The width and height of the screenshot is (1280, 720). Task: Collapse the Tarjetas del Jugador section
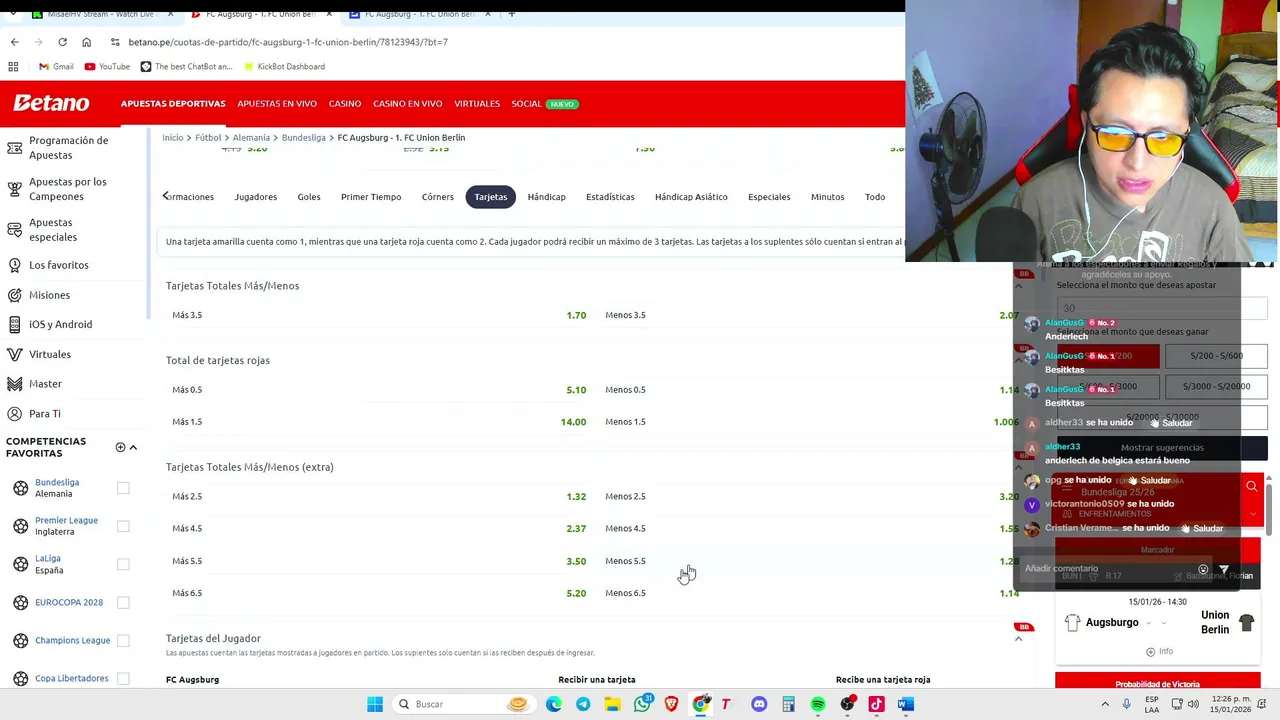click(1018, 639)
